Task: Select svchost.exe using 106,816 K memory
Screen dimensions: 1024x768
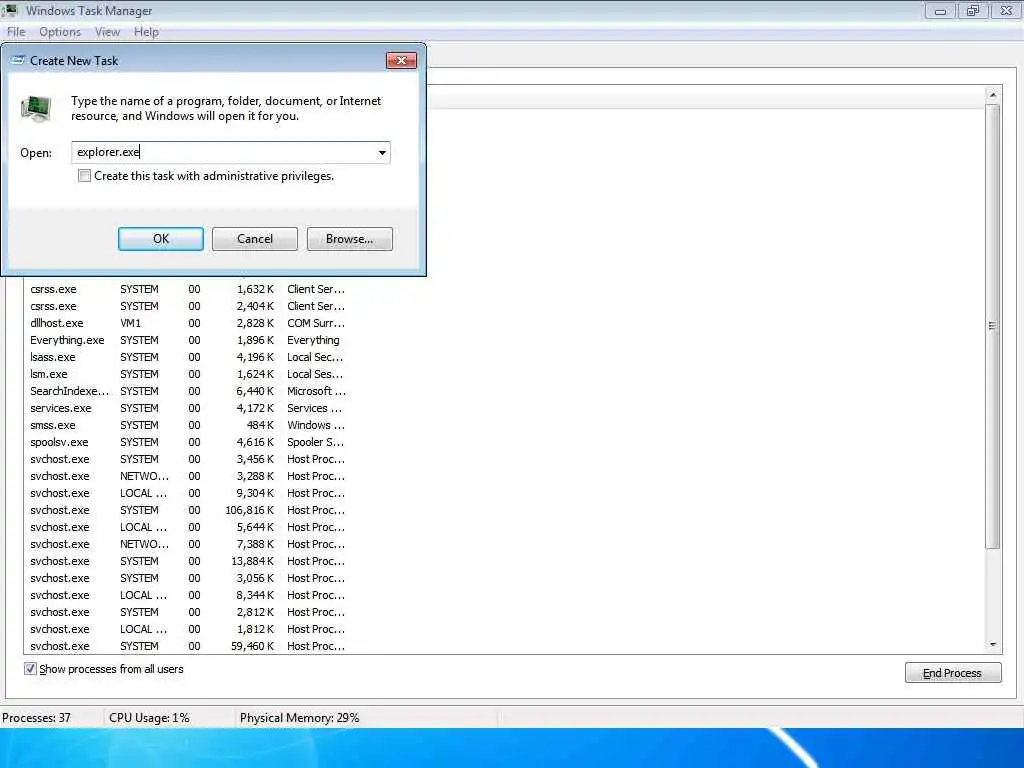Action: (187, 510)
